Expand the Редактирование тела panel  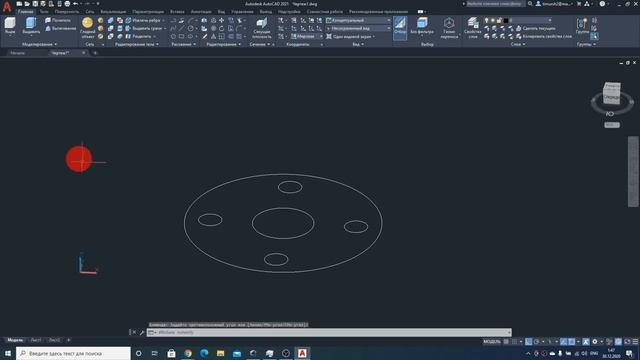[x=137, y=44]
